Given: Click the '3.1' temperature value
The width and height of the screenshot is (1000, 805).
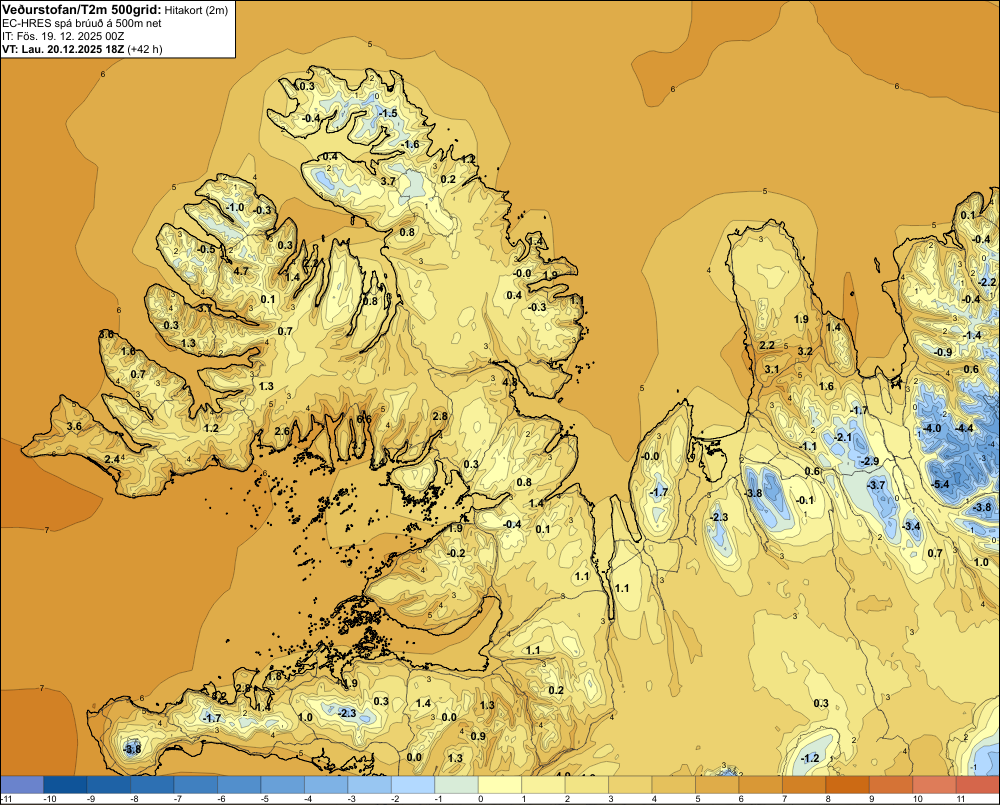Looking at the screenshot, I should click(772, 369).
